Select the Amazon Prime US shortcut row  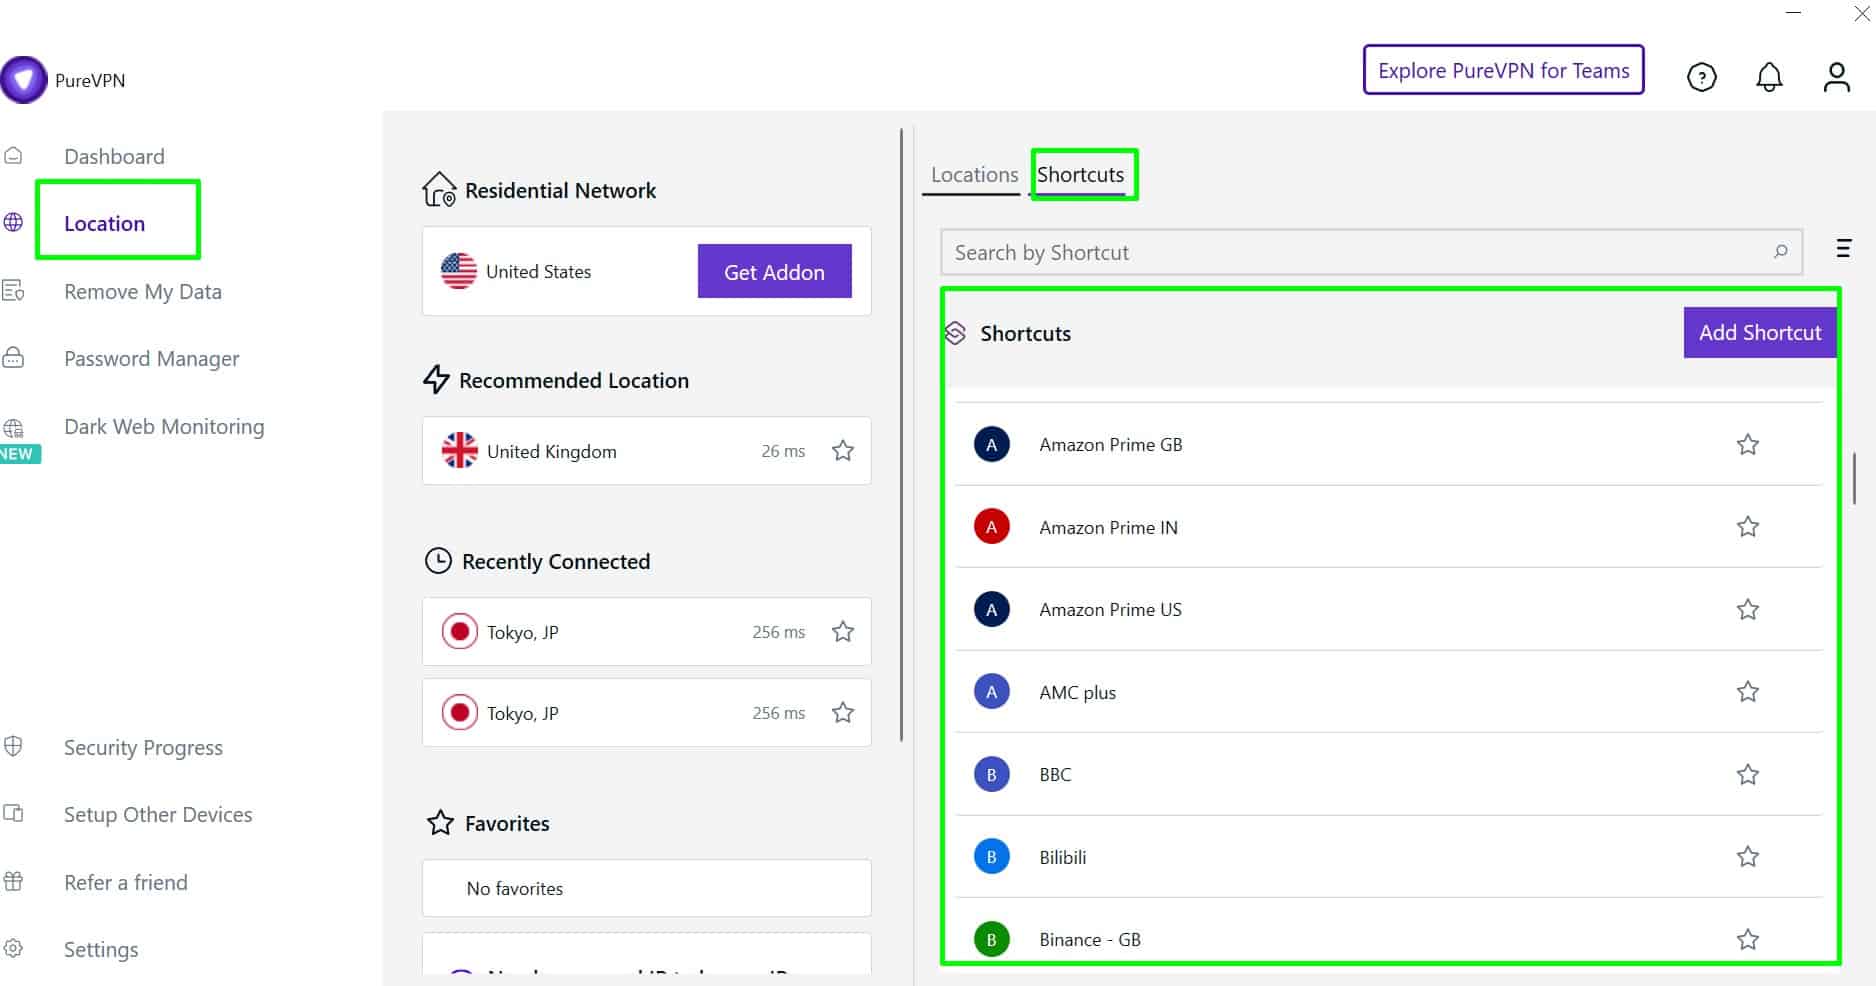tap(1388, 609)
